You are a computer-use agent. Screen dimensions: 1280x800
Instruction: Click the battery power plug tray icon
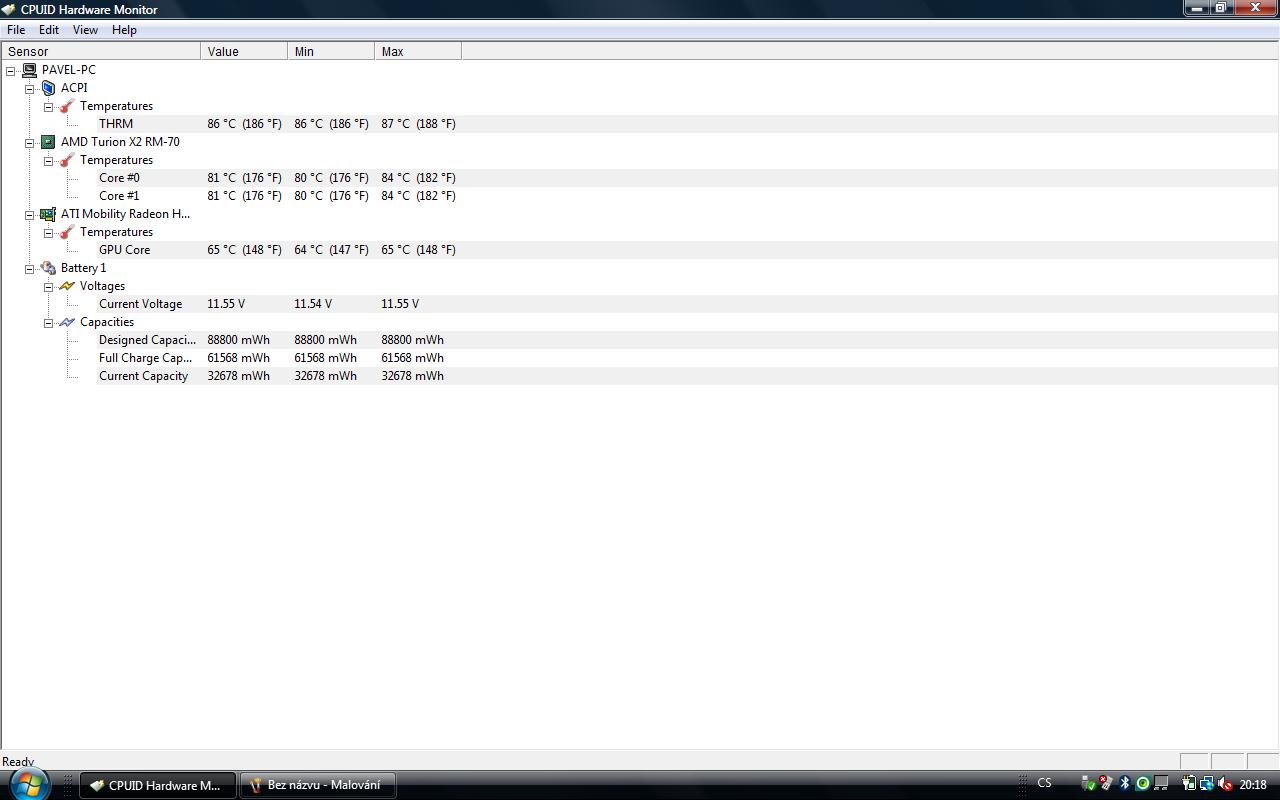[x=1189, y=784]
